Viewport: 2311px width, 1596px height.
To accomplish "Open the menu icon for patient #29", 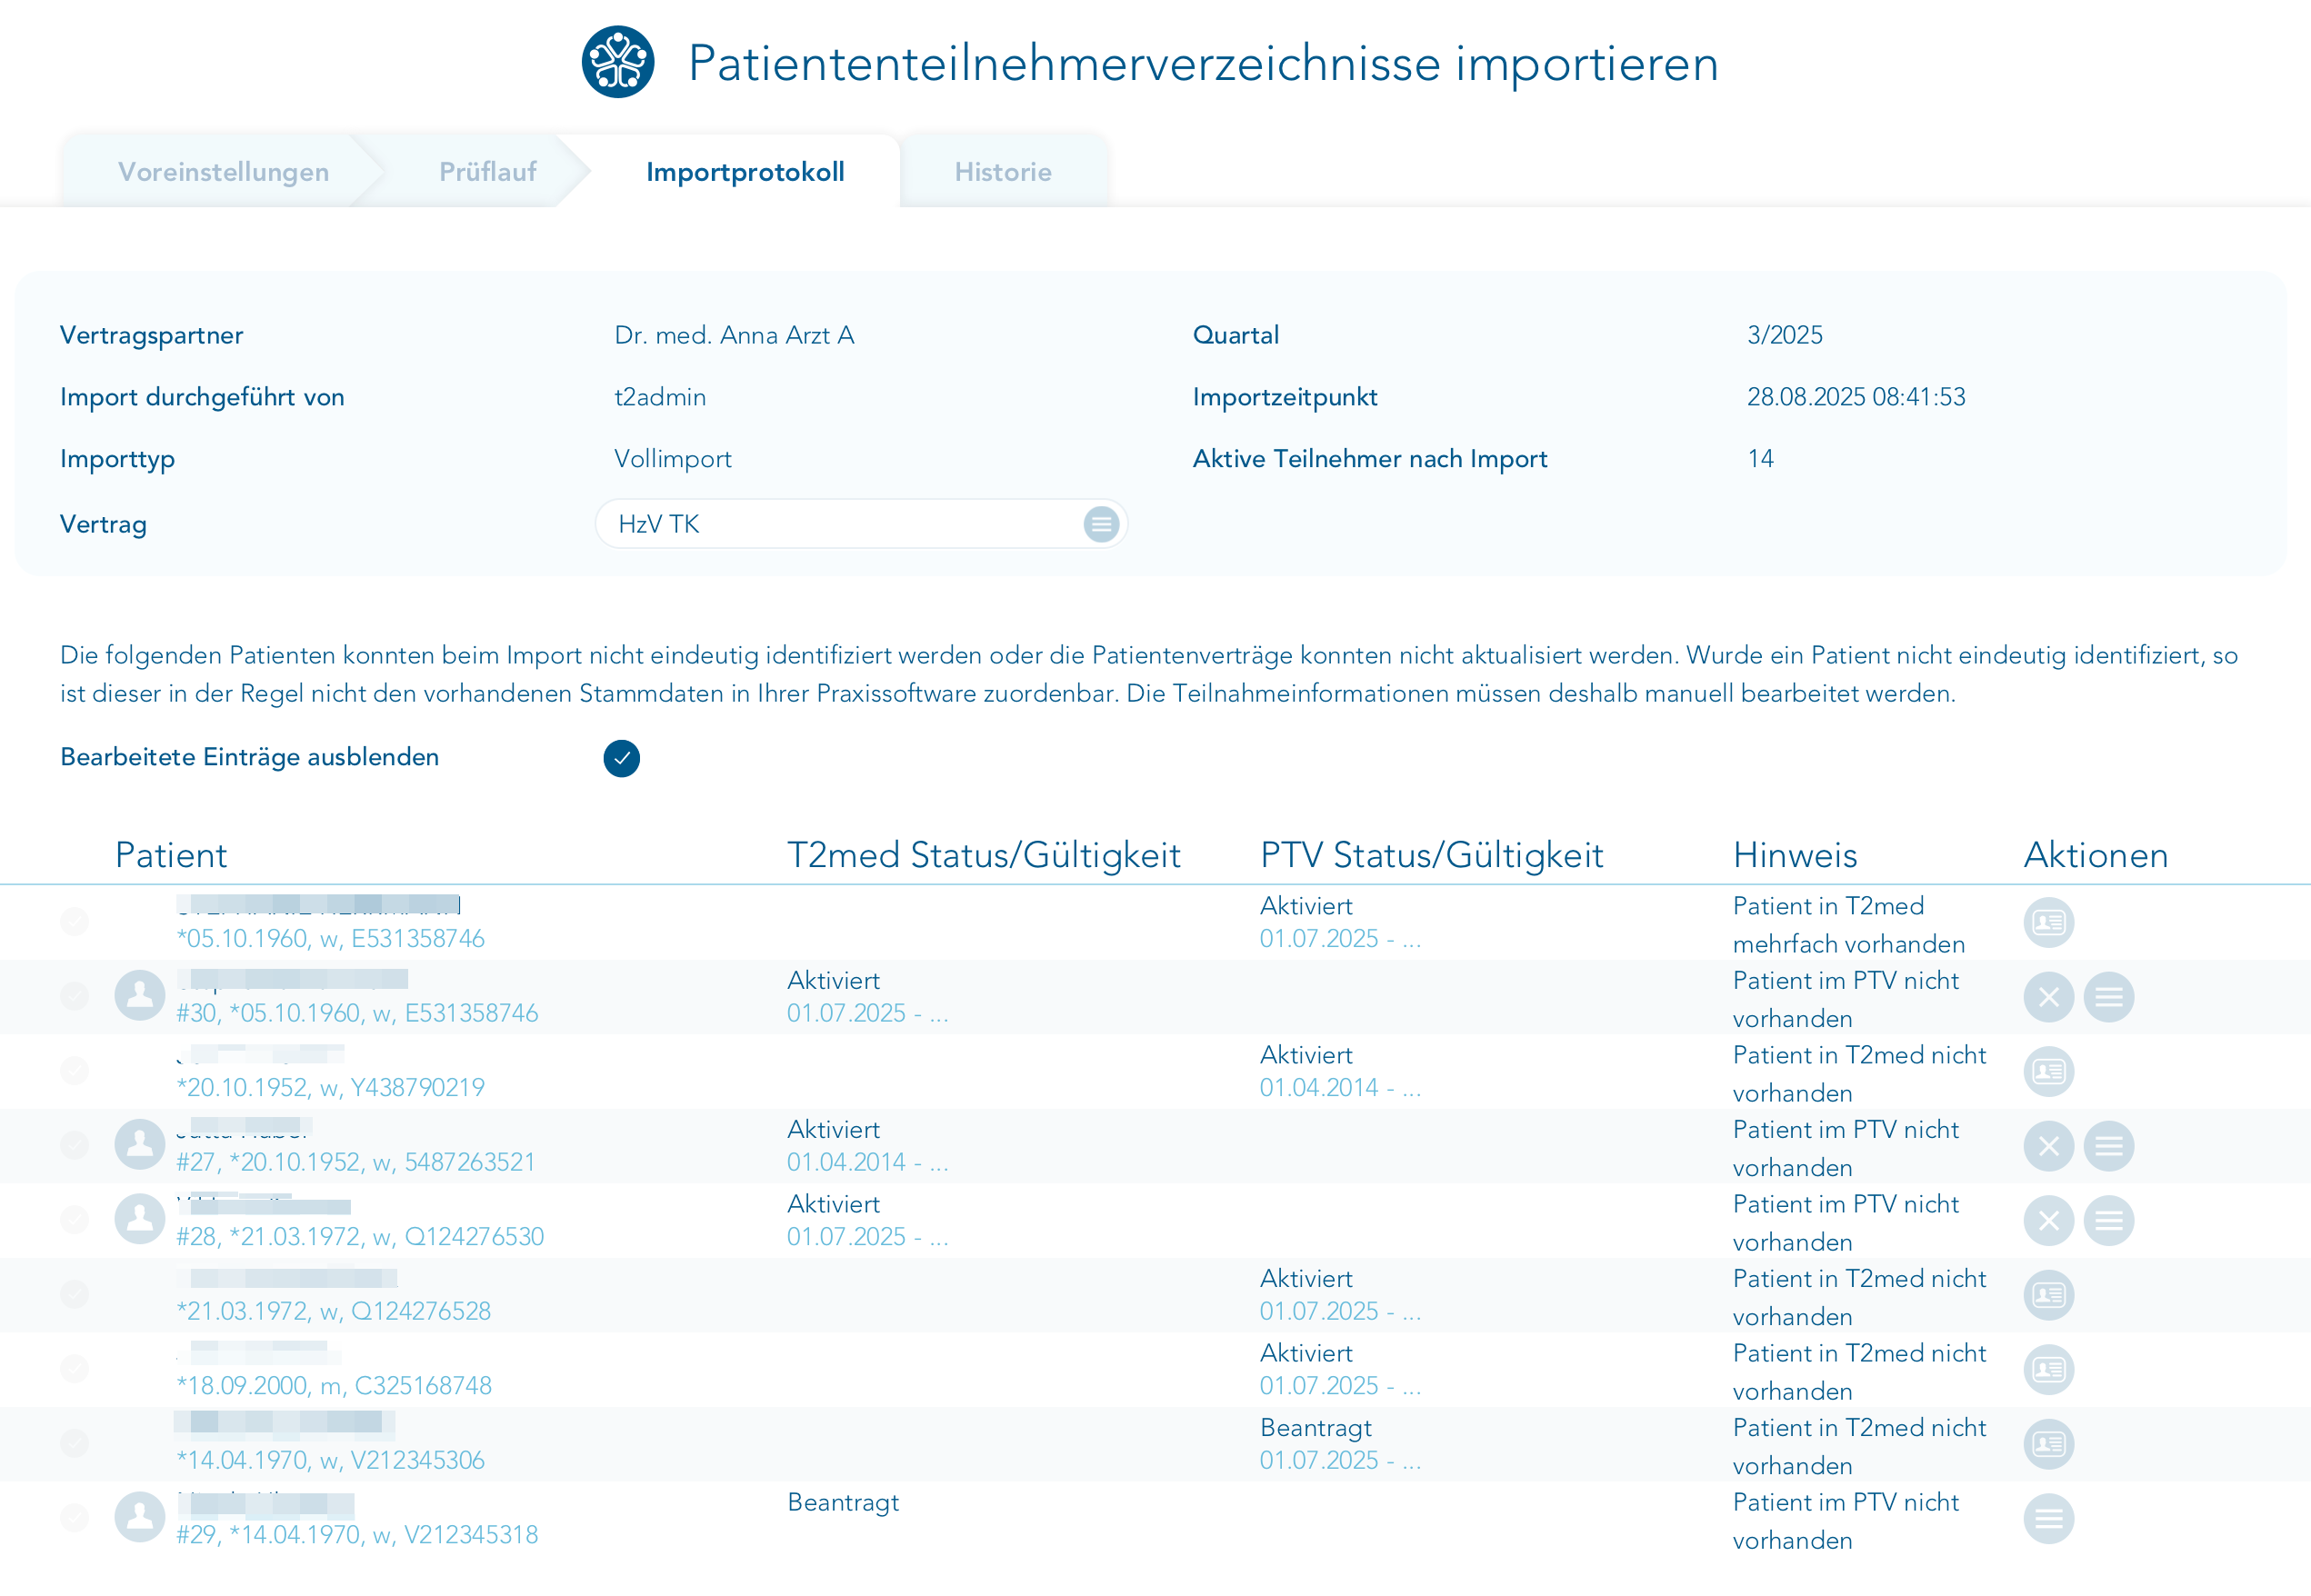I will pos(2048,1518).
